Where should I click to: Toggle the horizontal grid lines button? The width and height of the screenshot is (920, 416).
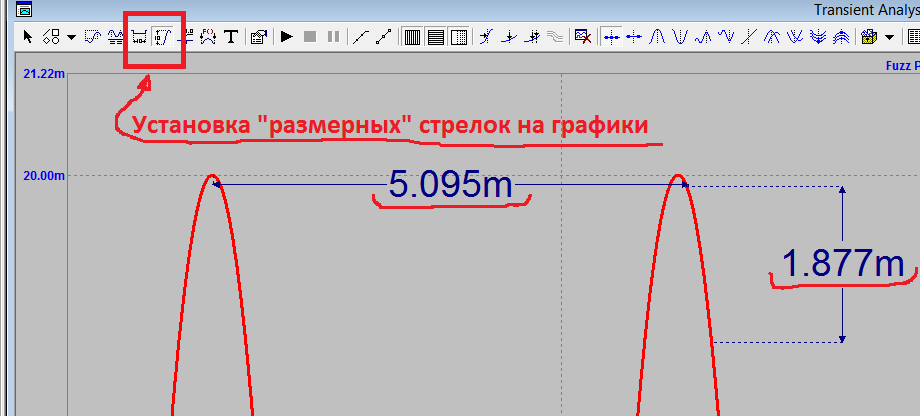click(x=436, y=37)
